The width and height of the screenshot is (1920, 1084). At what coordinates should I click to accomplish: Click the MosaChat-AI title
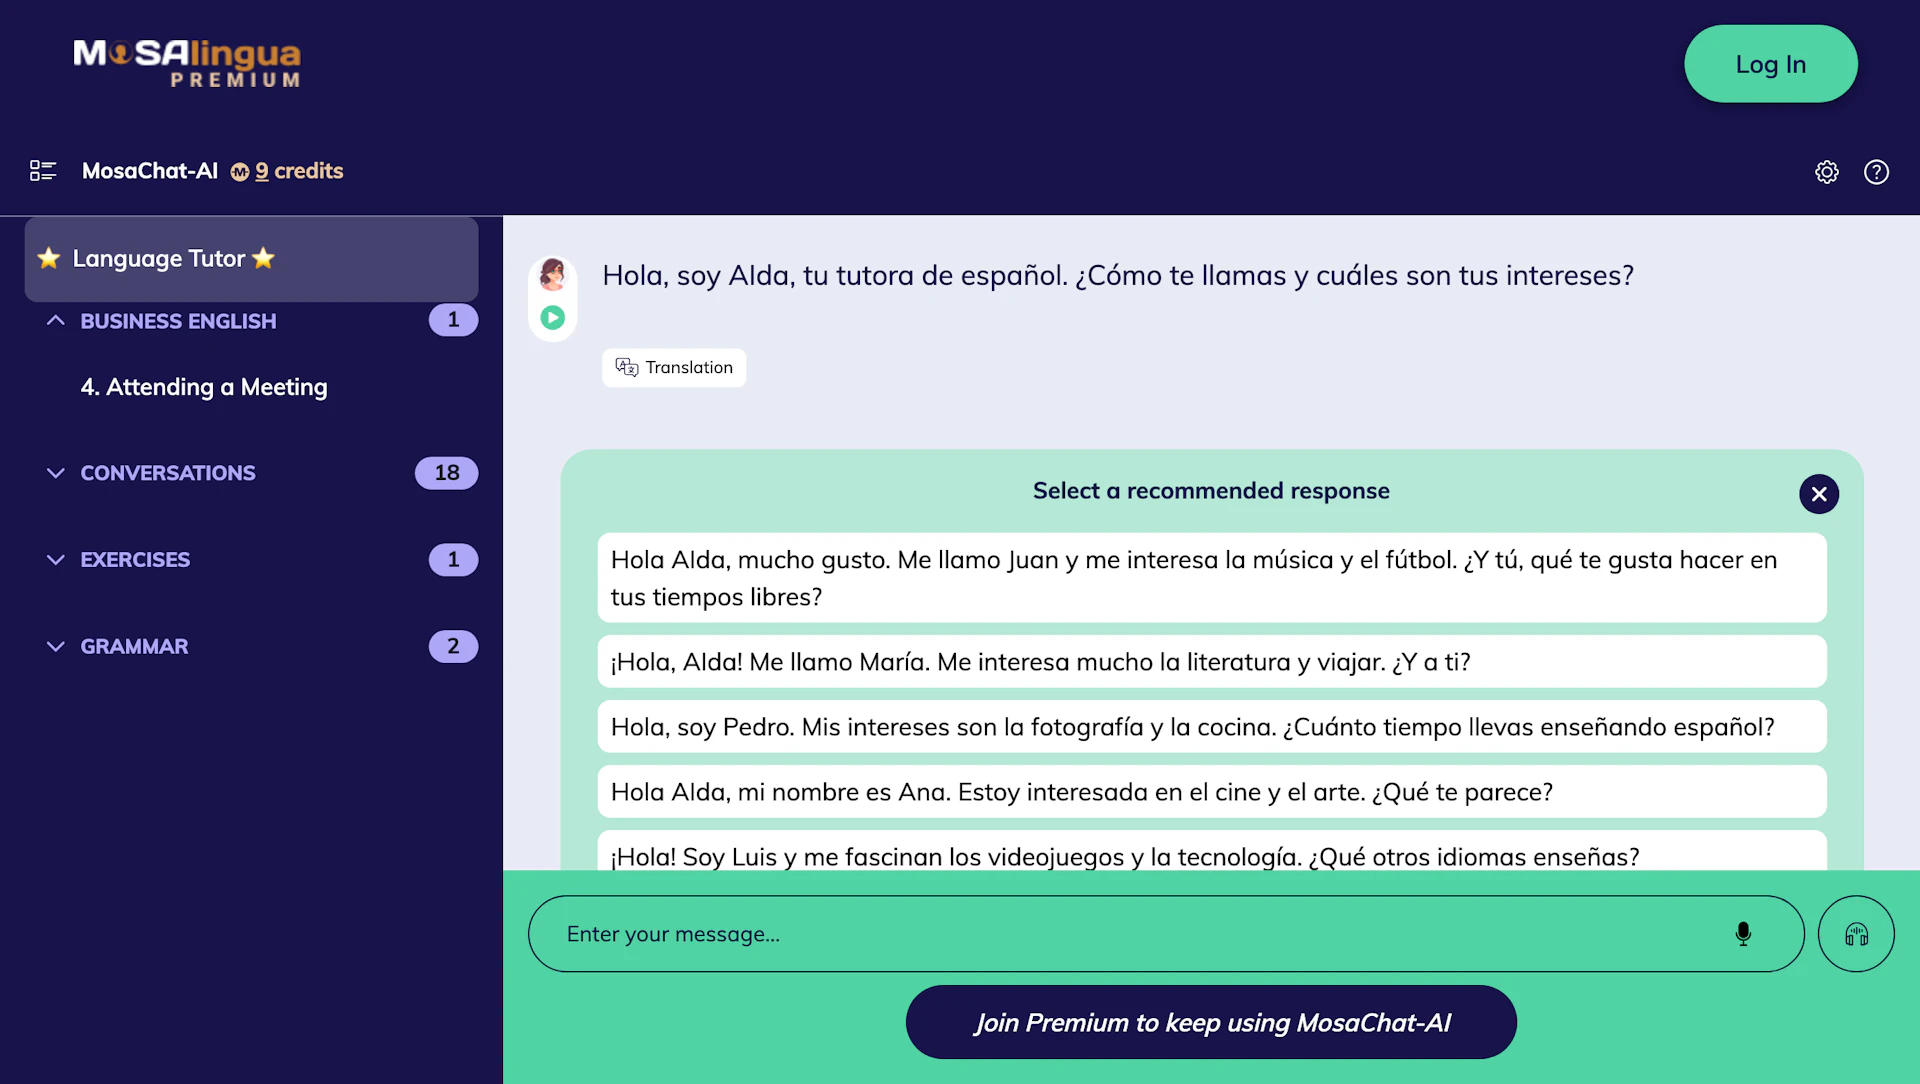pyautogui.click(x=150, y=171)
